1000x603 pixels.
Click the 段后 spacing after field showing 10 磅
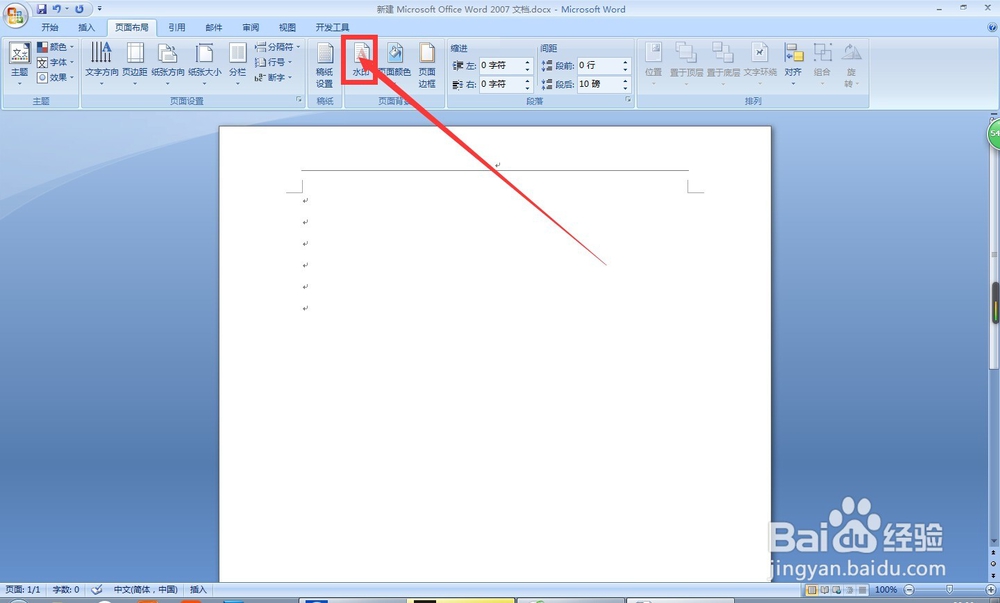coord(599,84)
